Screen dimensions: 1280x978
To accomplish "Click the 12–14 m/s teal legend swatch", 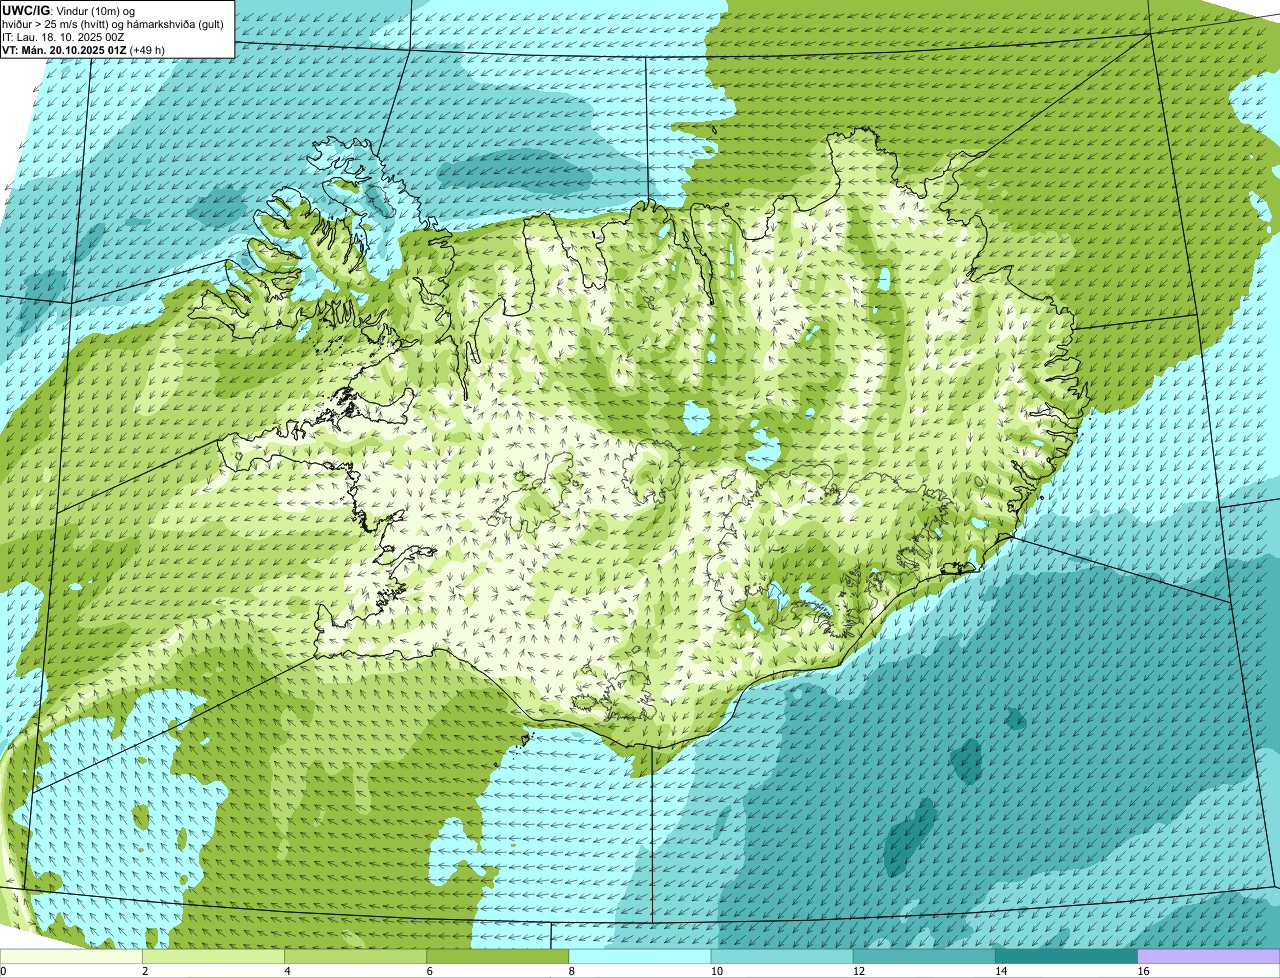I will tap(924, 956).
